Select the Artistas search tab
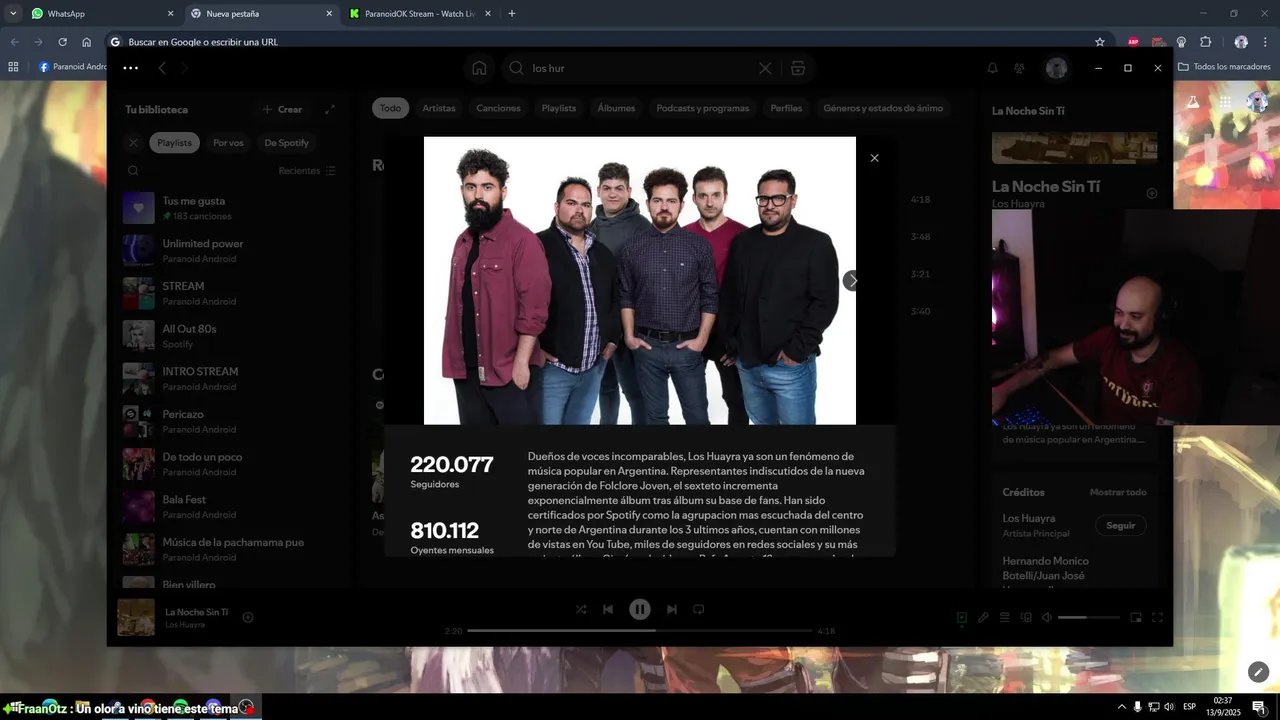The height and width of the screenshot is (720, 1280). coord(439,108)
